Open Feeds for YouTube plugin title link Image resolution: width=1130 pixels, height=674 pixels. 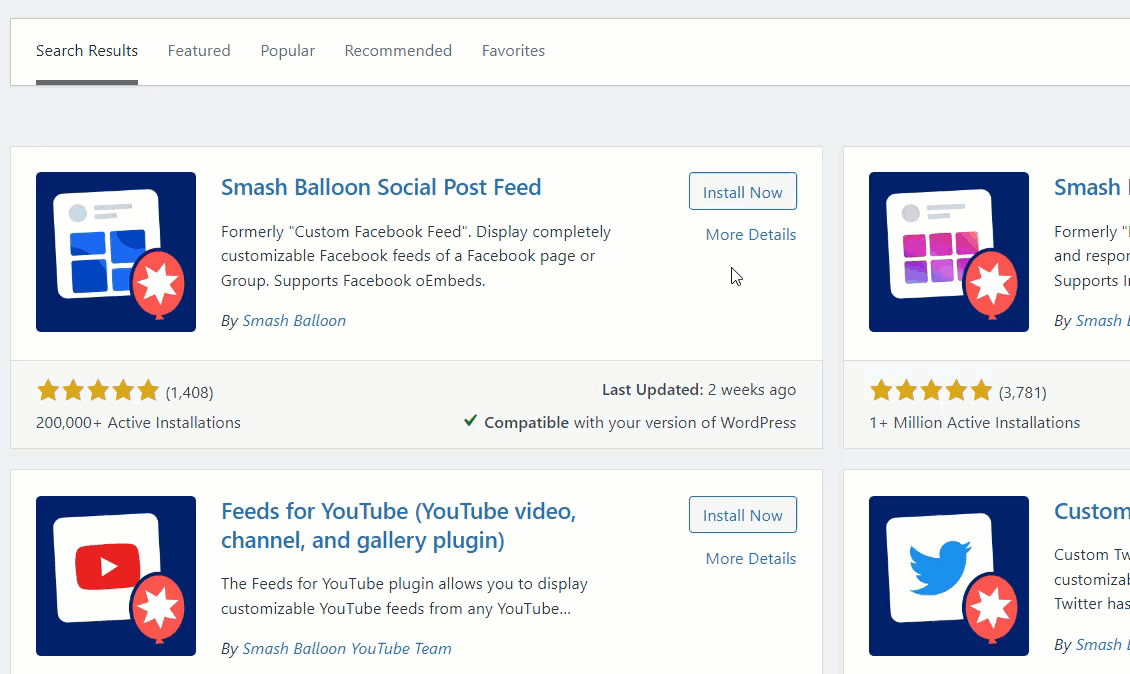399,526
